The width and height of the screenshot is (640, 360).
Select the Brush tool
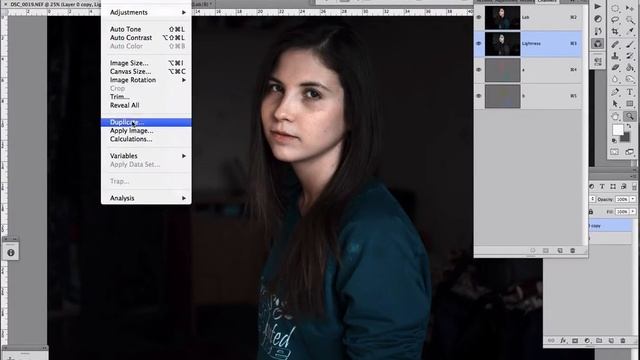(x=630, y=44)
